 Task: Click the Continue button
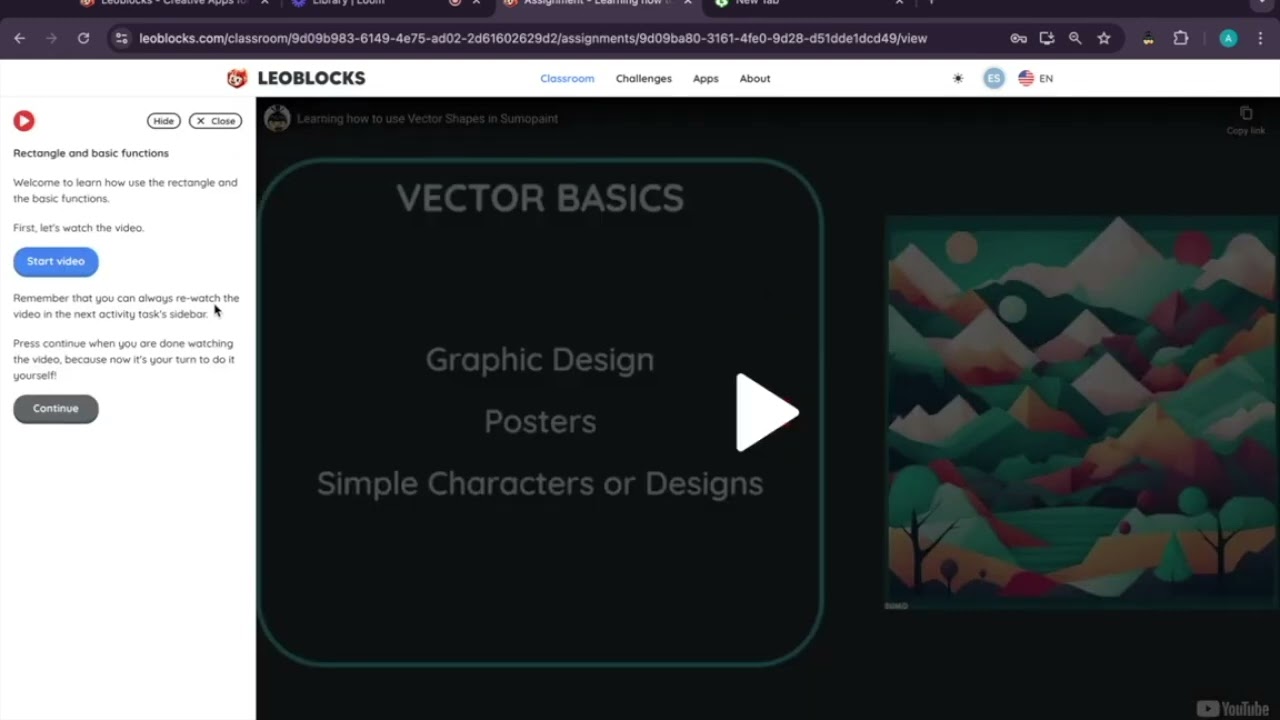pyautogui.click(x=56, y=408)
